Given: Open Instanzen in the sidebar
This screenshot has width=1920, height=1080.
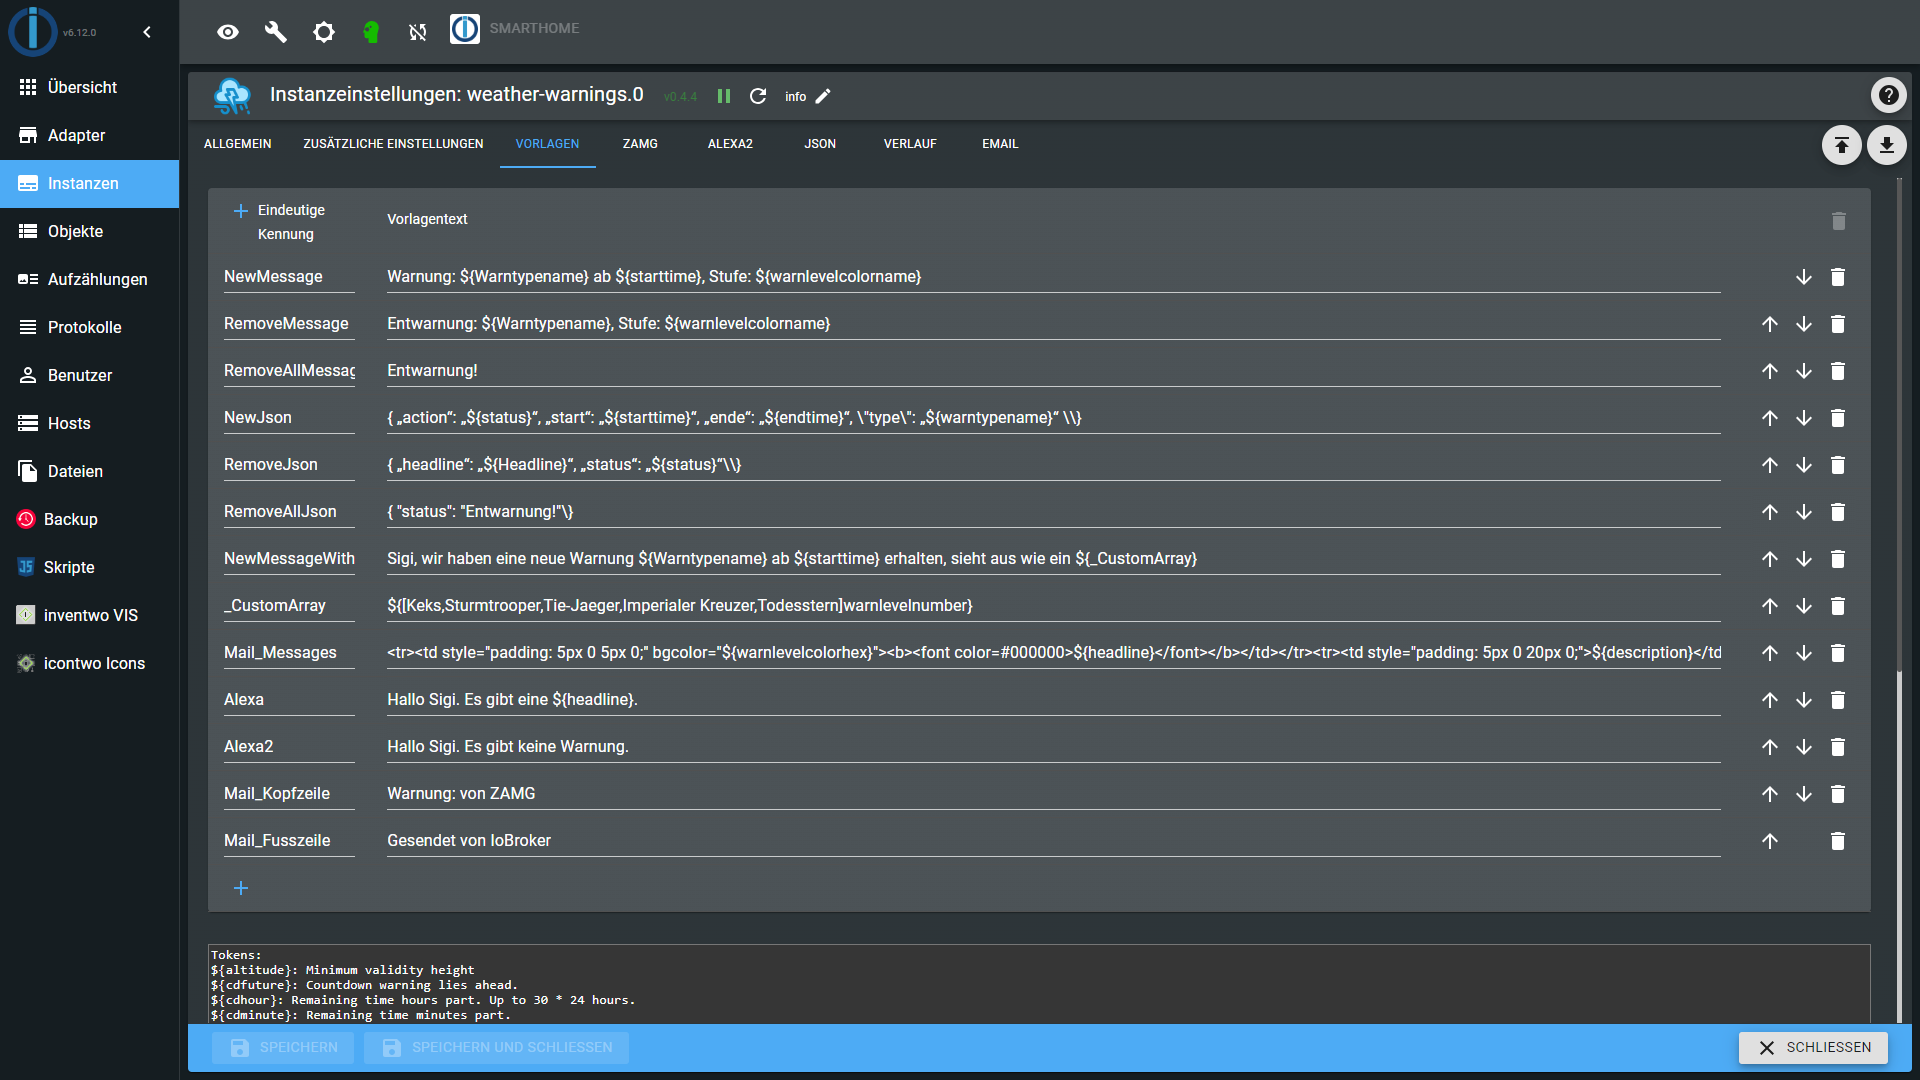Looking at the screenshot, I should [90, 183].
